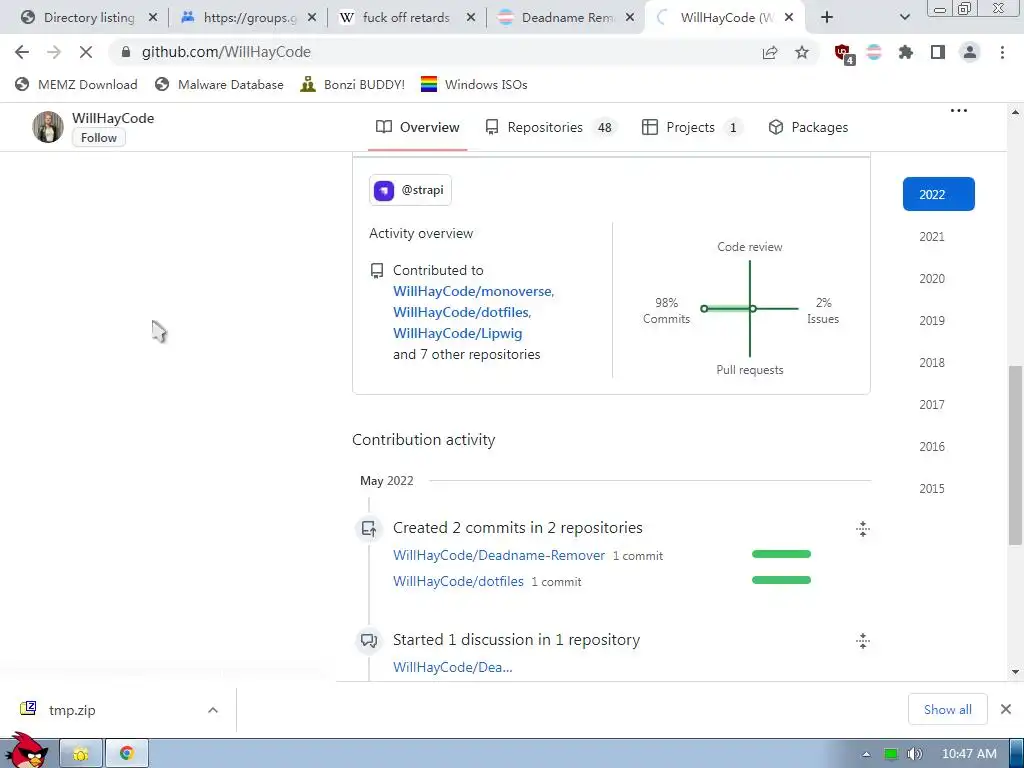Close the downloads bar
The width and height of the screenshot is (1024, 768).
click(1006, 709)
